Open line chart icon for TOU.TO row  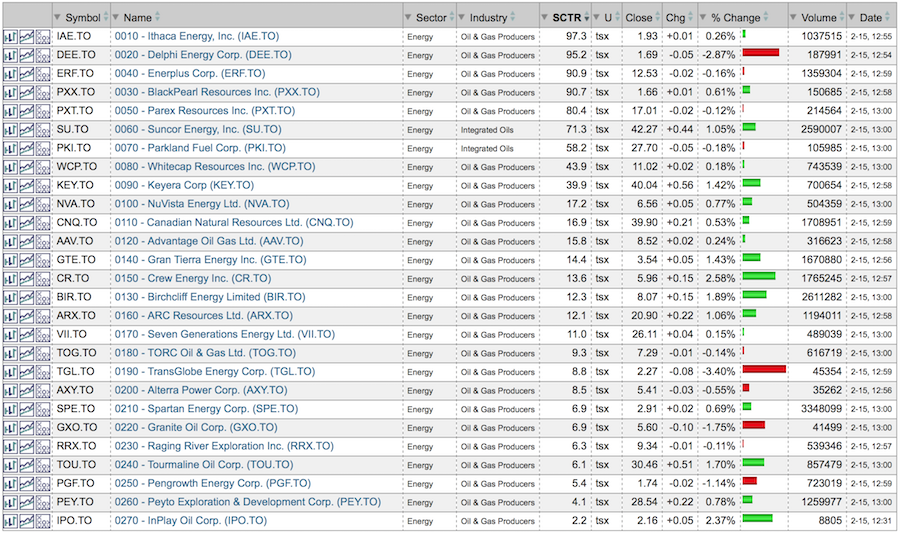click(26, 466)
